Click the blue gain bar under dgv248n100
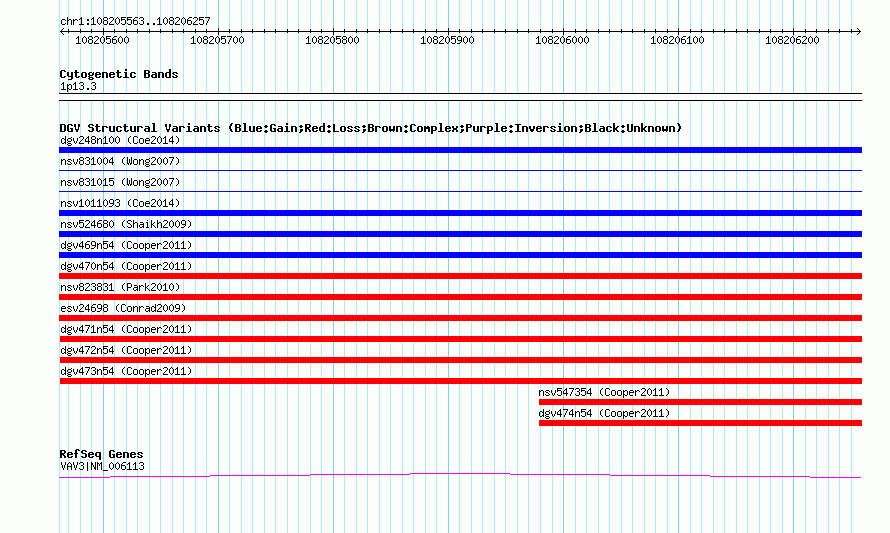890x533 pixels. pyautogui.click(x=460, y=150)
